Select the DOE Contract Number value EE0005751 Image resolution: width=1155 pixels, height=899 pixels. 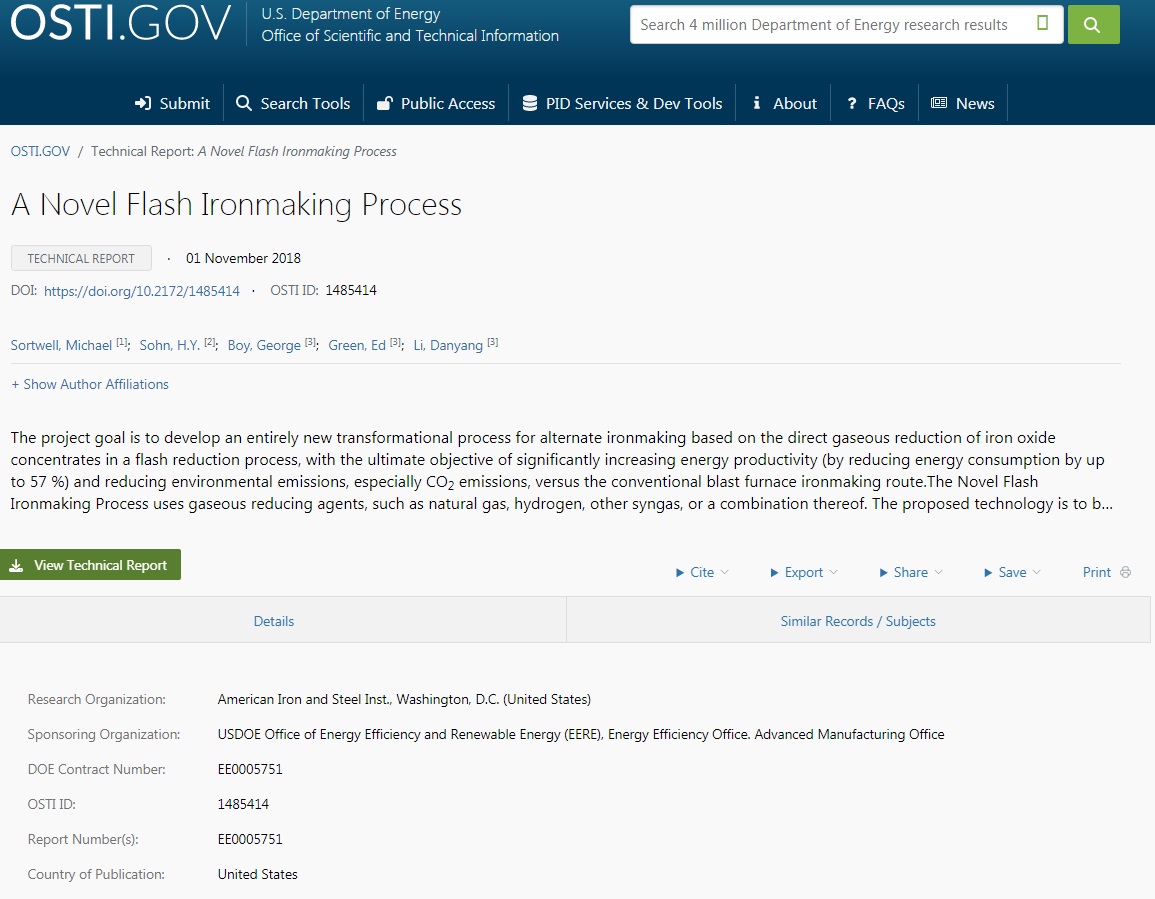250,769
